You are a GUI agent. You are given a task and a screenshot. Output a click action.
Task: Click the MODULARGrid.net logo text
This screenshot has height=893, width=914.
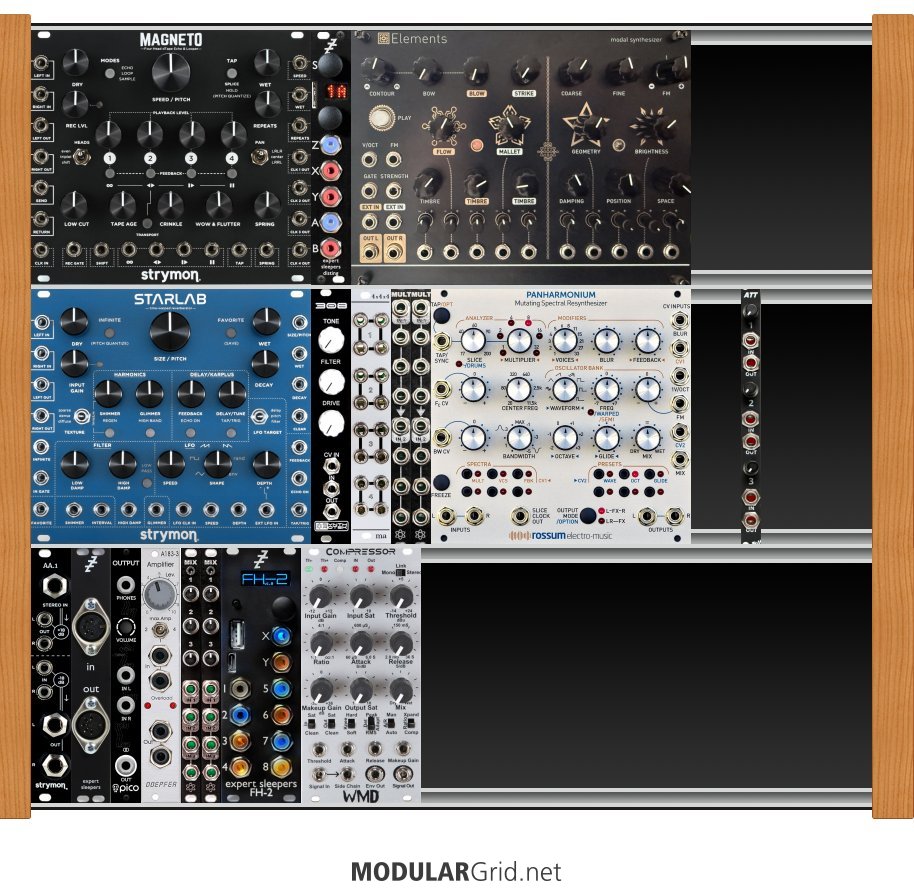pyautogui.click(x=456, y=872)
